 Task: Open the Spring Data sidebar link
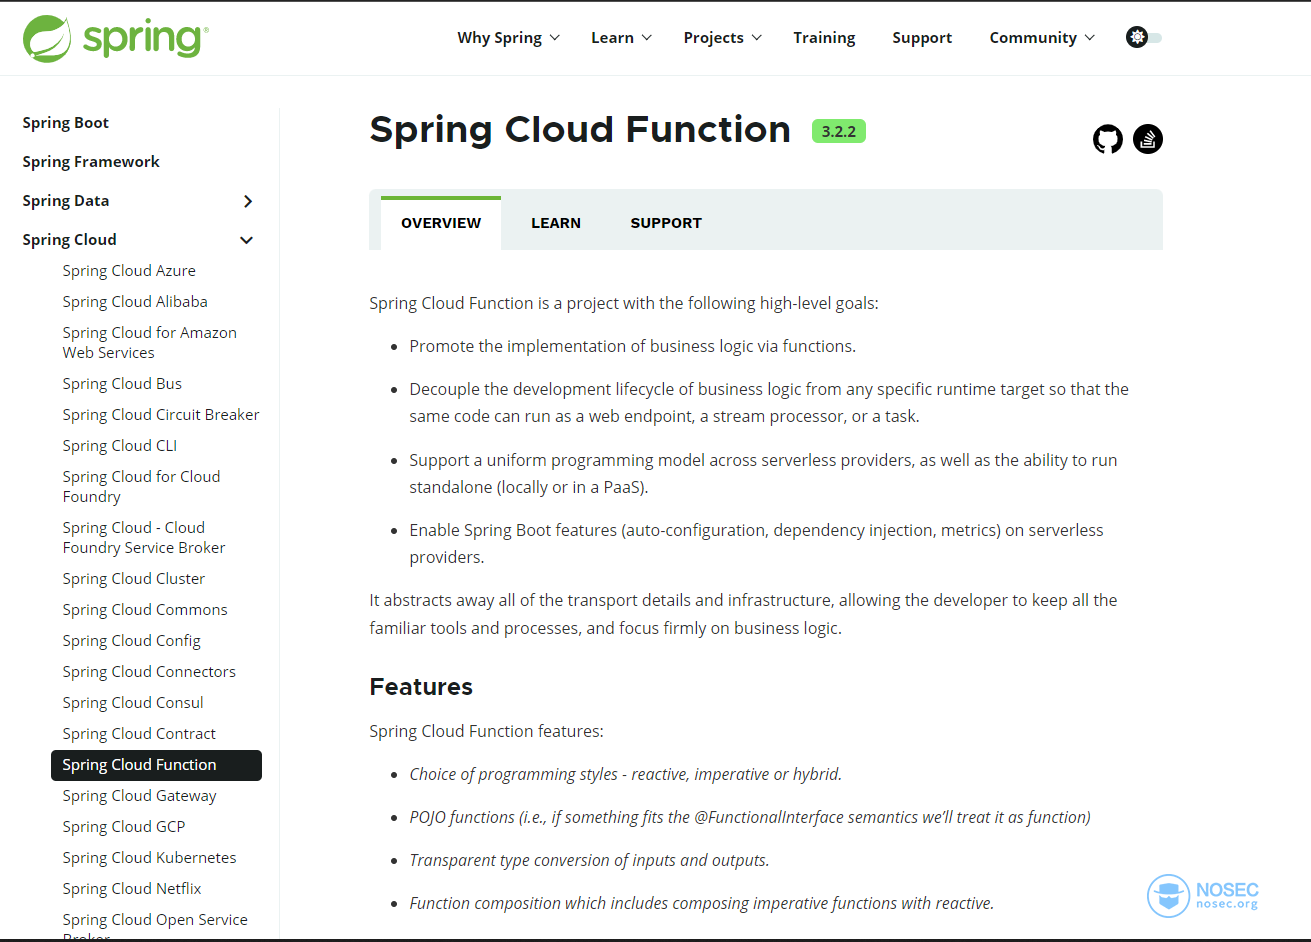pyautogui.click(x=66, y=201)
